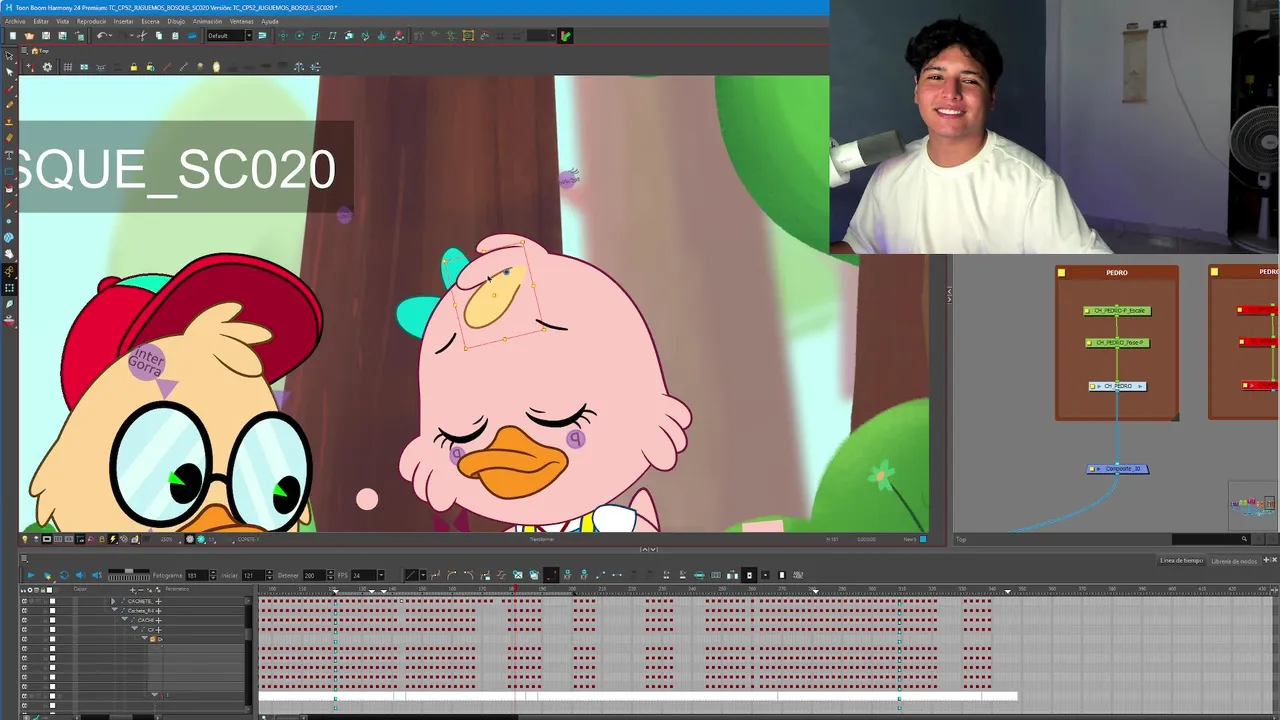The width and height of the screenshot is (1280, 720).
Task: Click the Save scene icon
Action: point(45,36)
